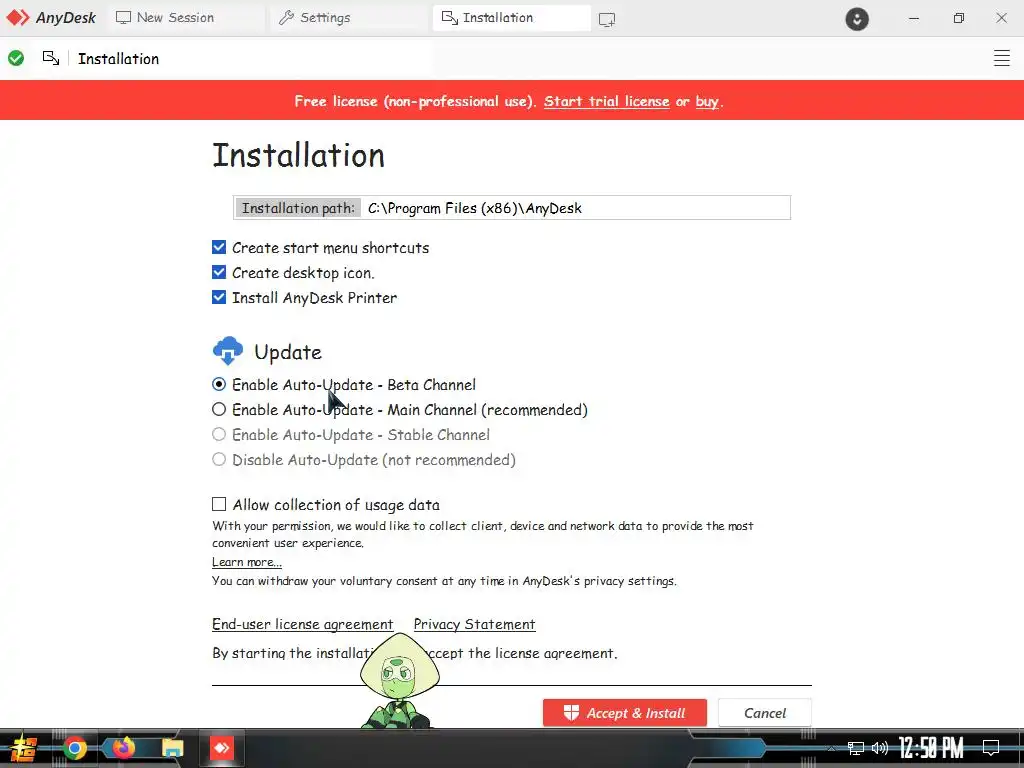Open the Windows Start button on taskbar
The width and height of the screenshot is (1024, 768).
(24, 748)
